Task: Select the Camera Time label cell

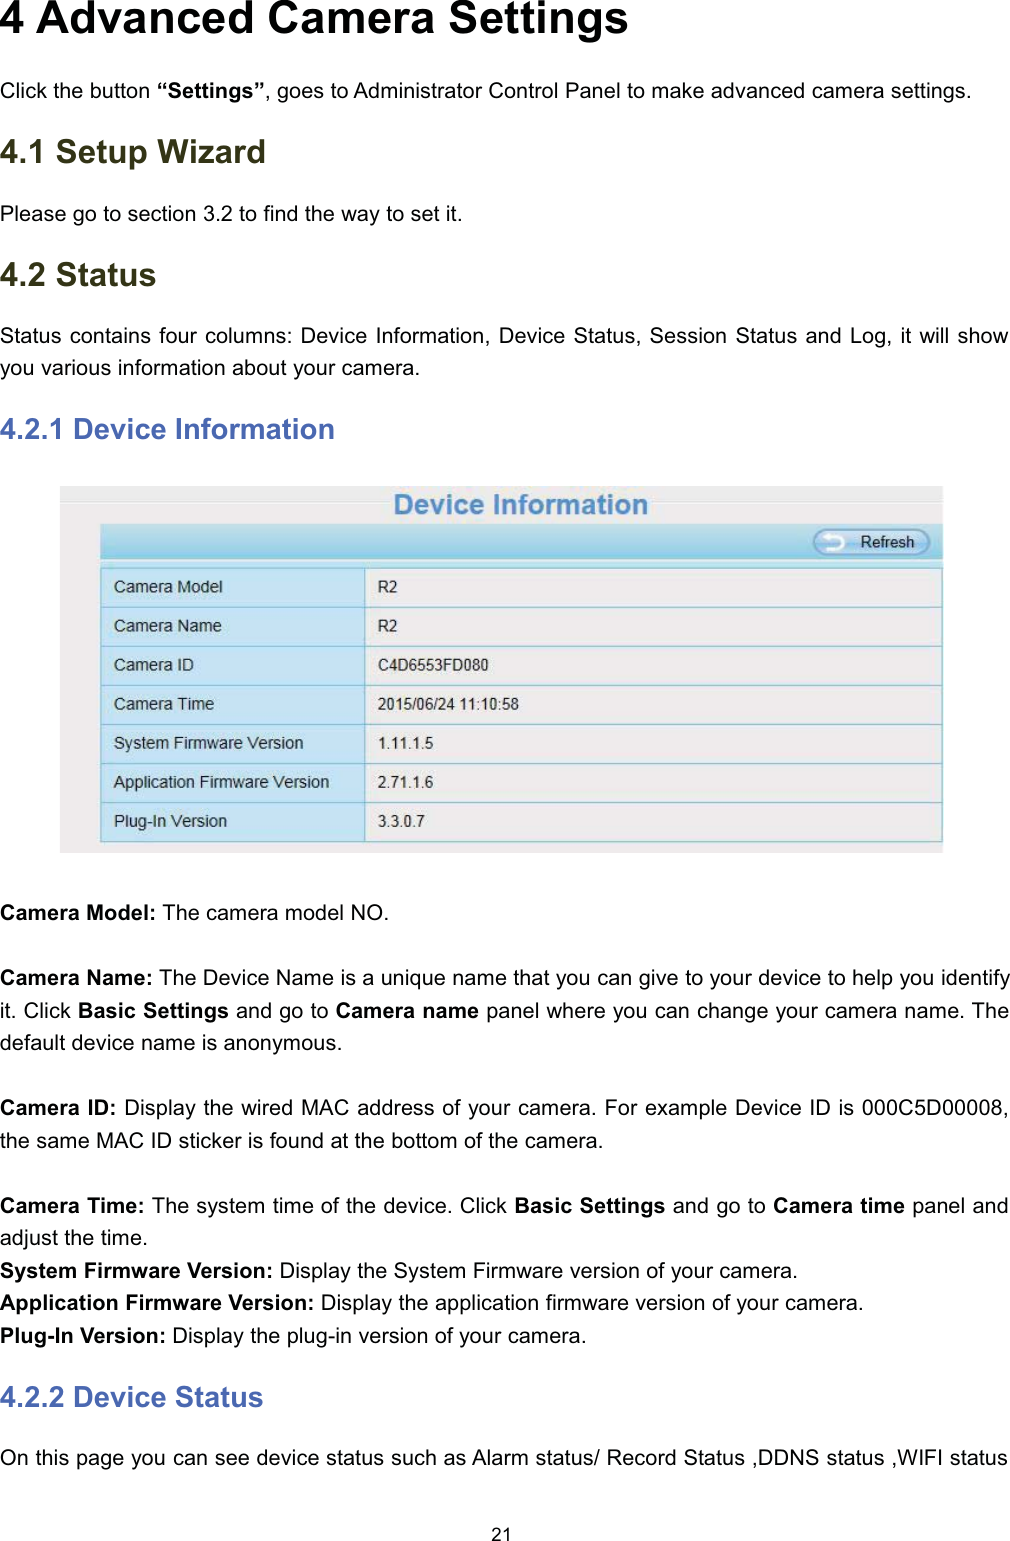Action: coord(232,704)
